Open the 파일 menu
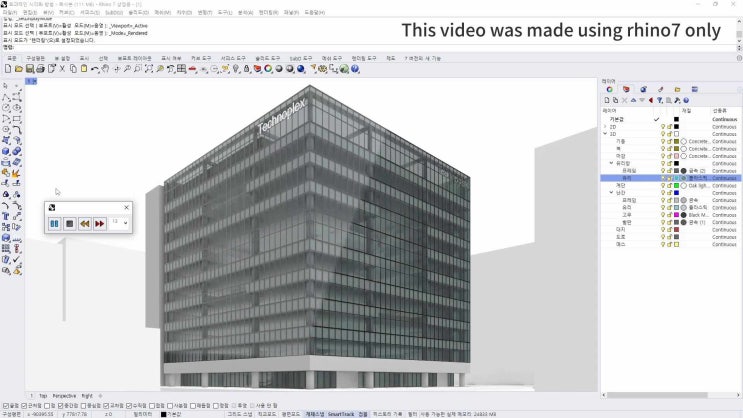This screenshot has height=418, width=743. tap(9, 12)
